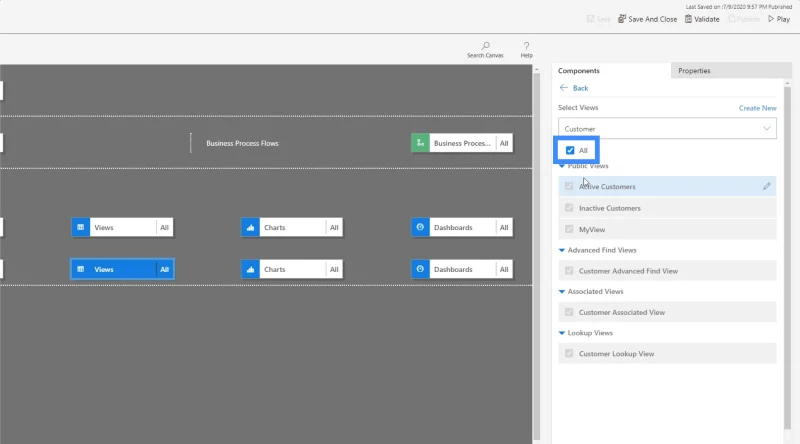Click the pencil edit icon for Active Customers

766,186
